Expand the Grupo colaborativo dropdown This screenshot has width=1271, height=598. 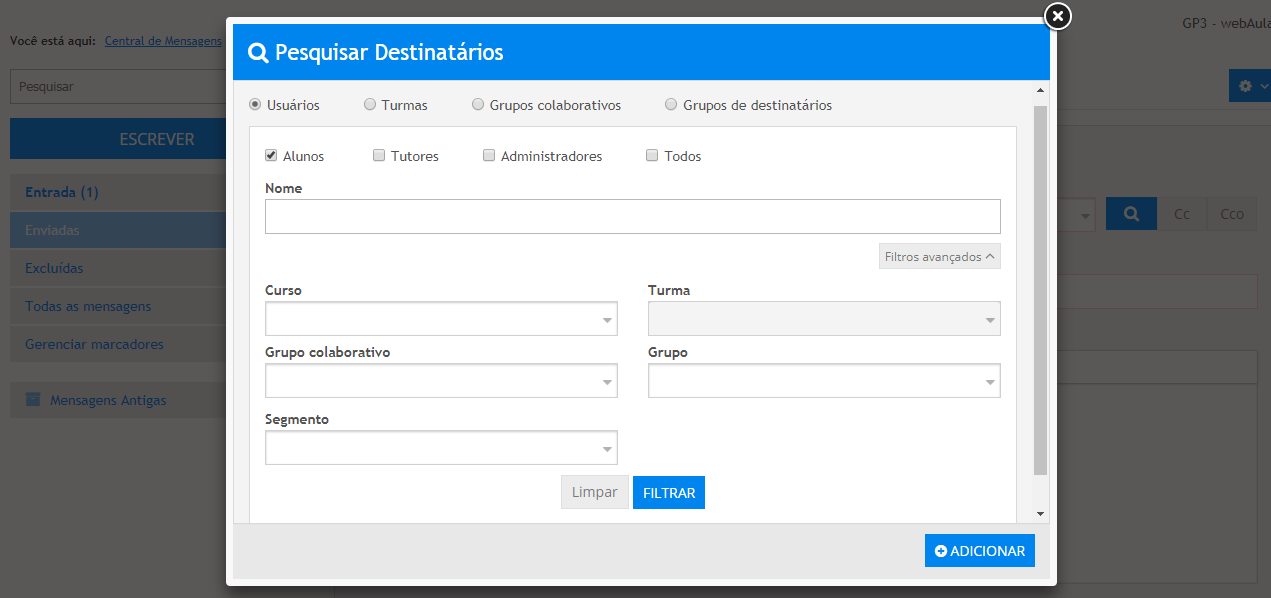point(440,381)
